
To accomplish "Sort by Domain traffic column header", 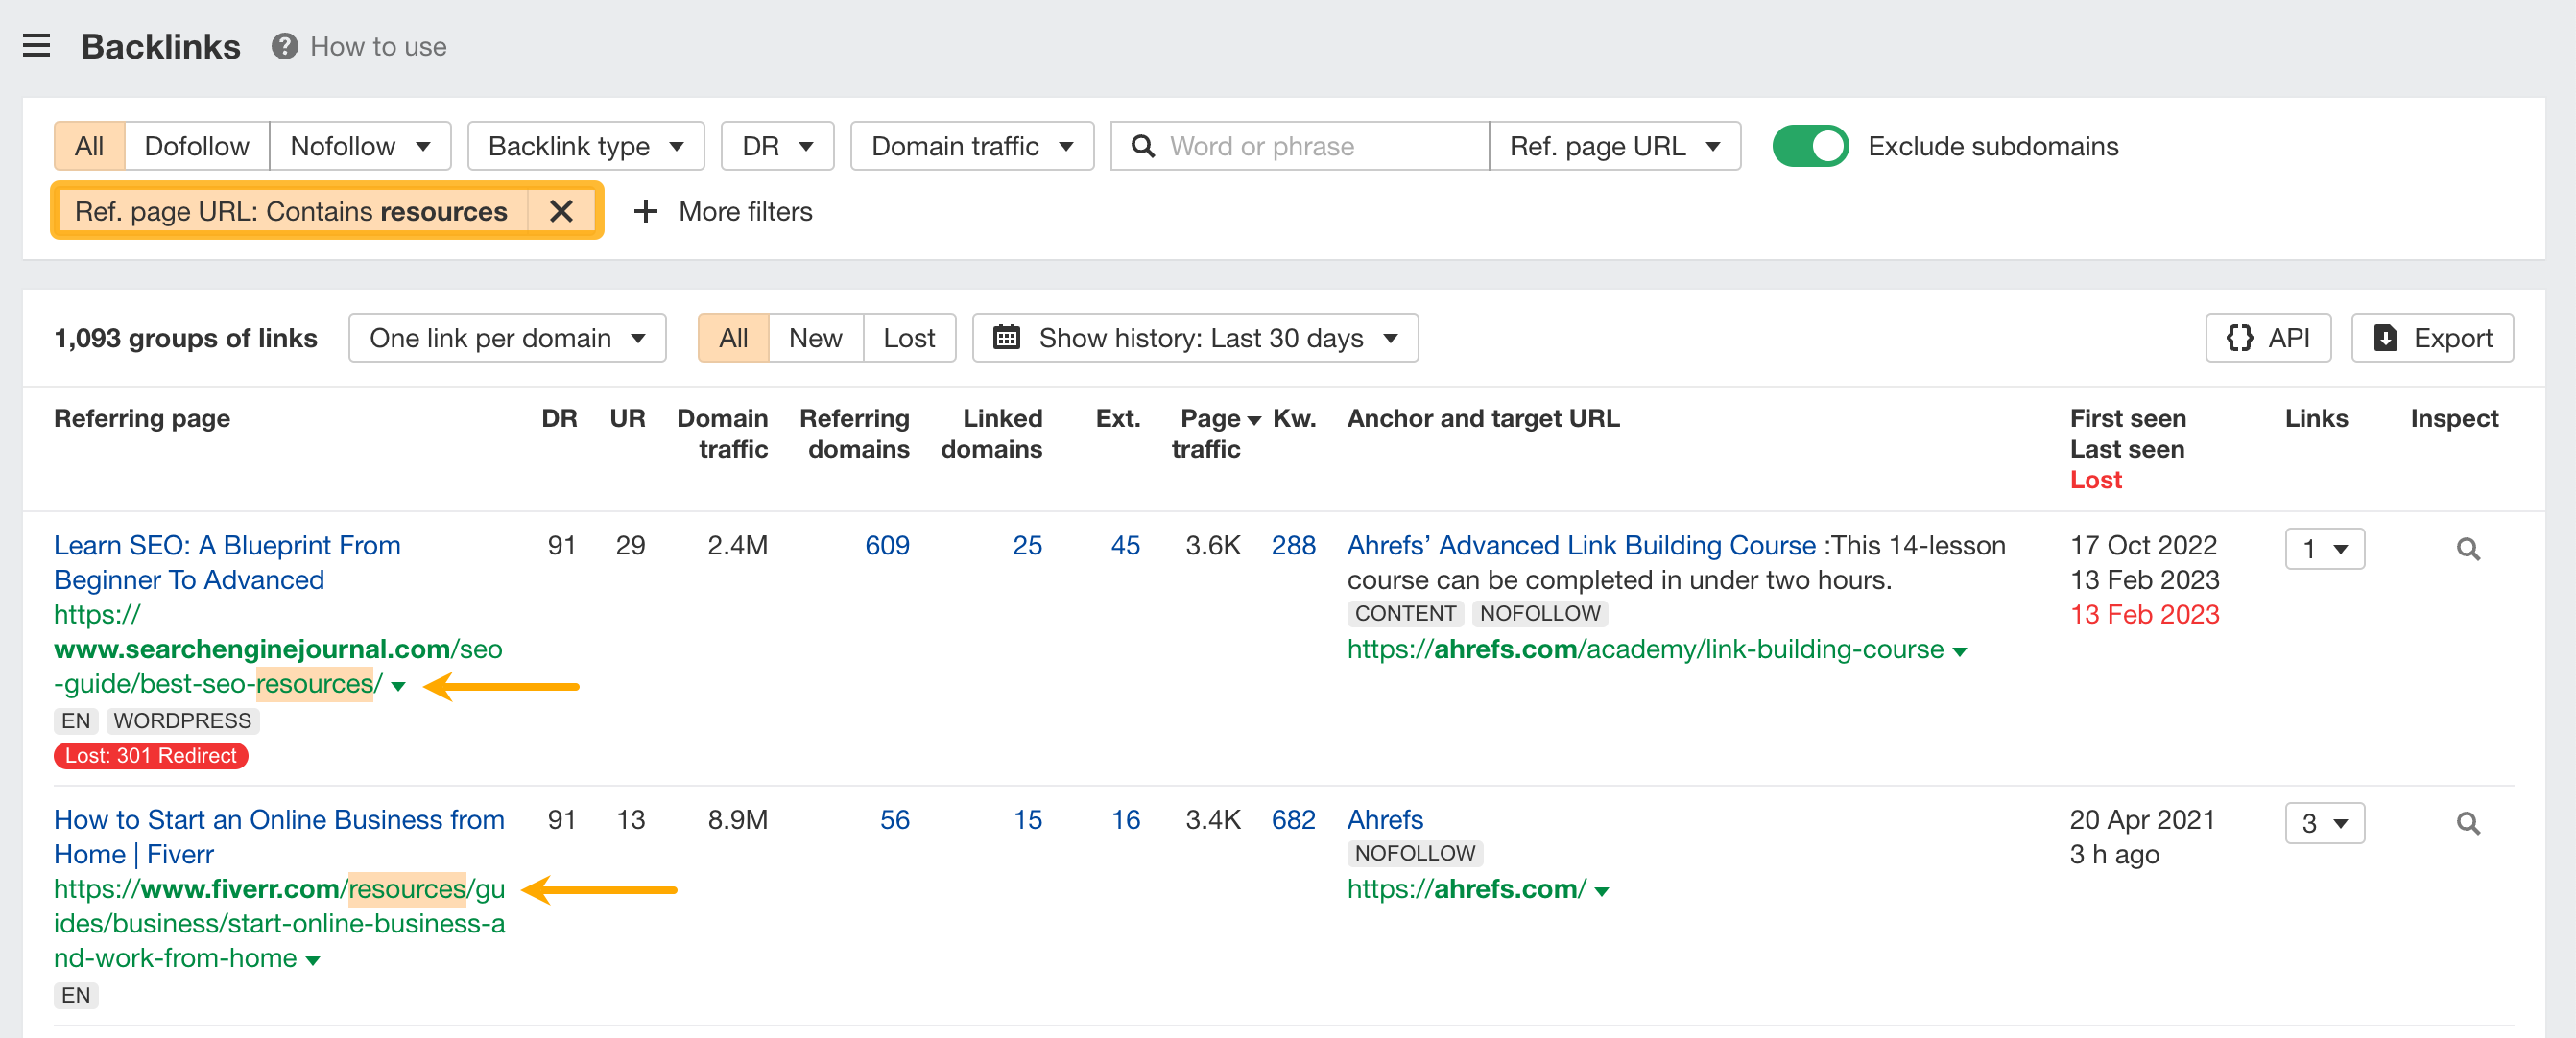I will [x=723, y=433].
